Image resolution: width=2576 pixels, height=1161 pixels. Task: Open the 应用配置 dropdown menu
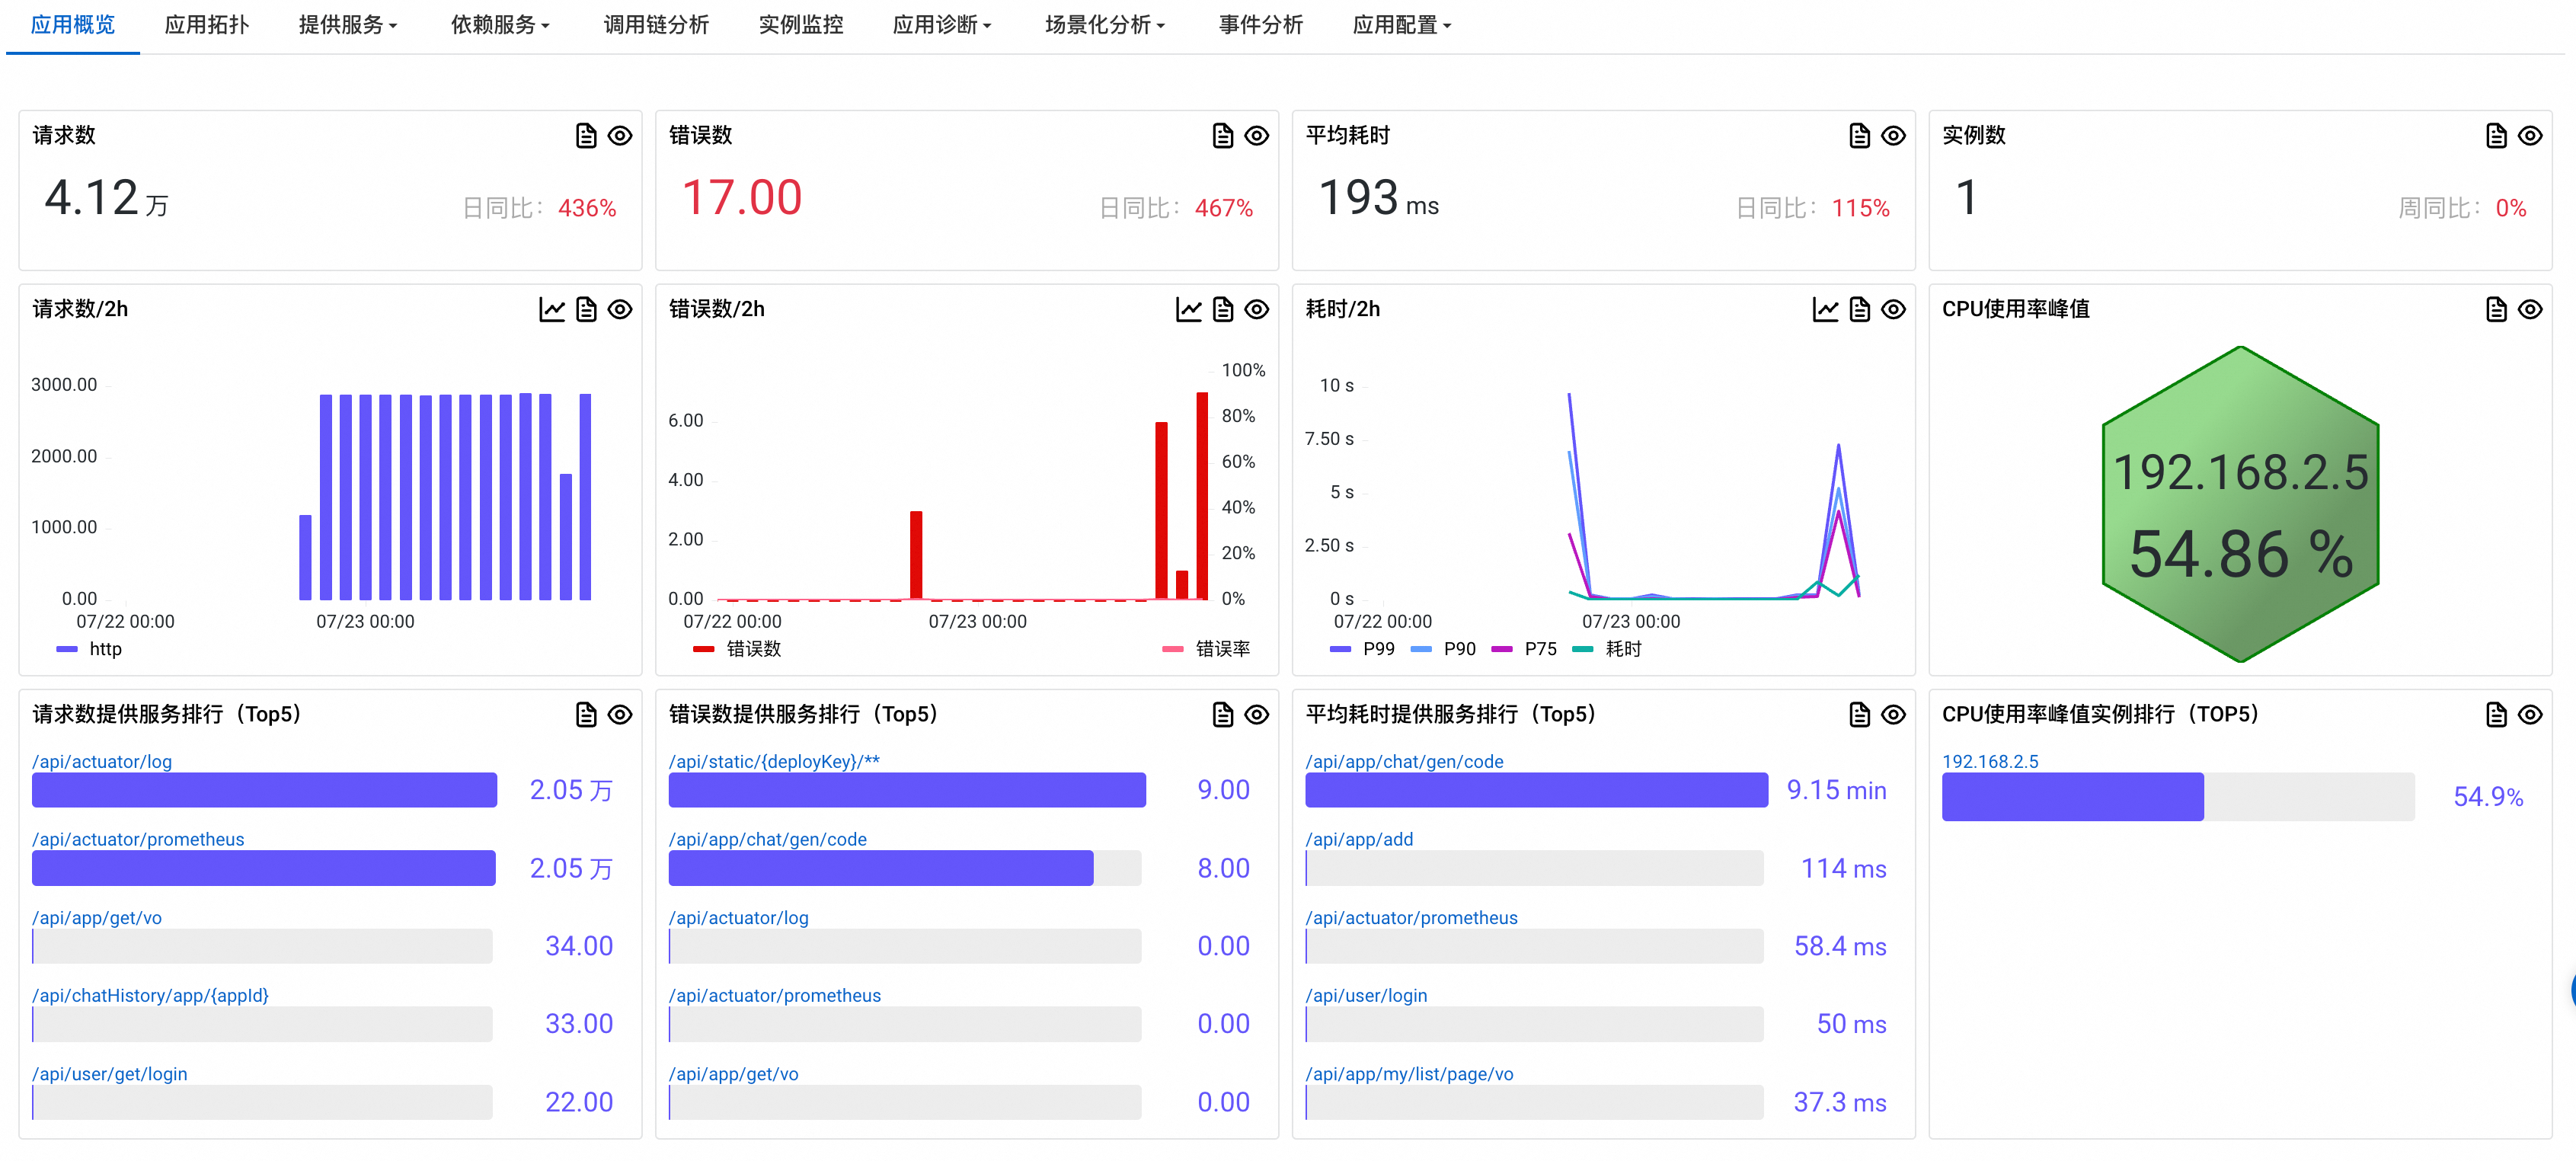coord(1401,25)
